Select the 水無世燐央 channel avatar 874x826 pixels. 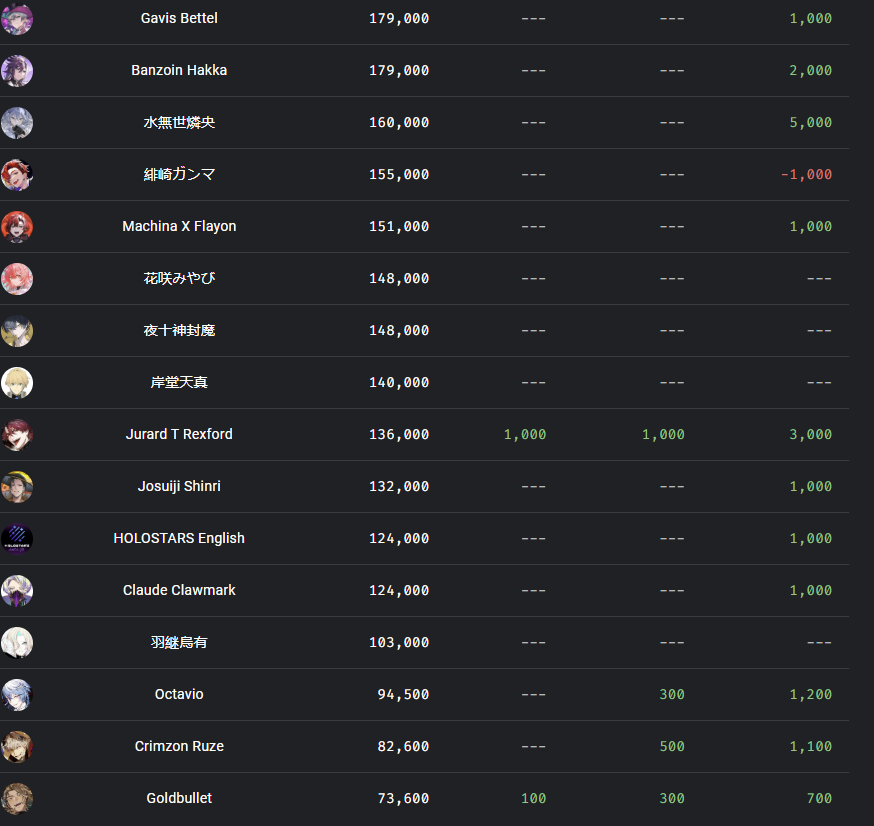click(17, 123)
